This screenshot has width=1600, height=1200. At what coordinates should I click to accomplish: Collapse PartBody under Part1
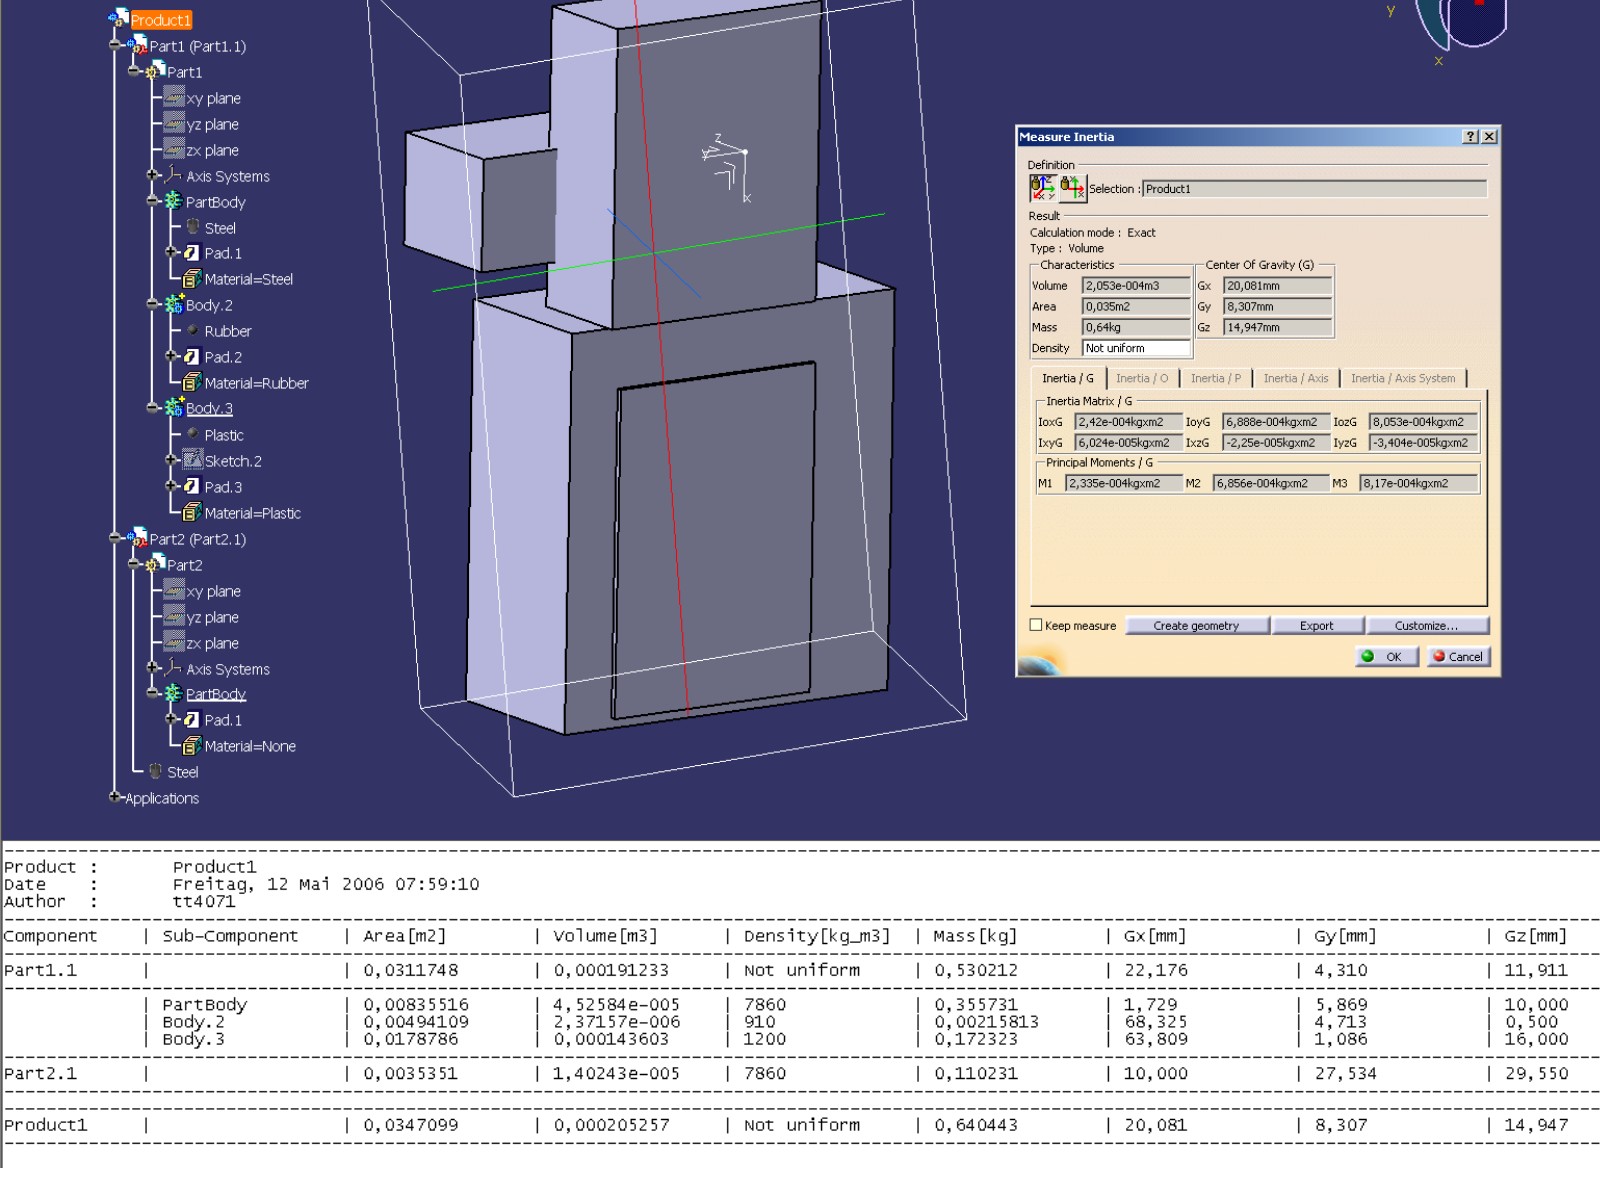152,201
